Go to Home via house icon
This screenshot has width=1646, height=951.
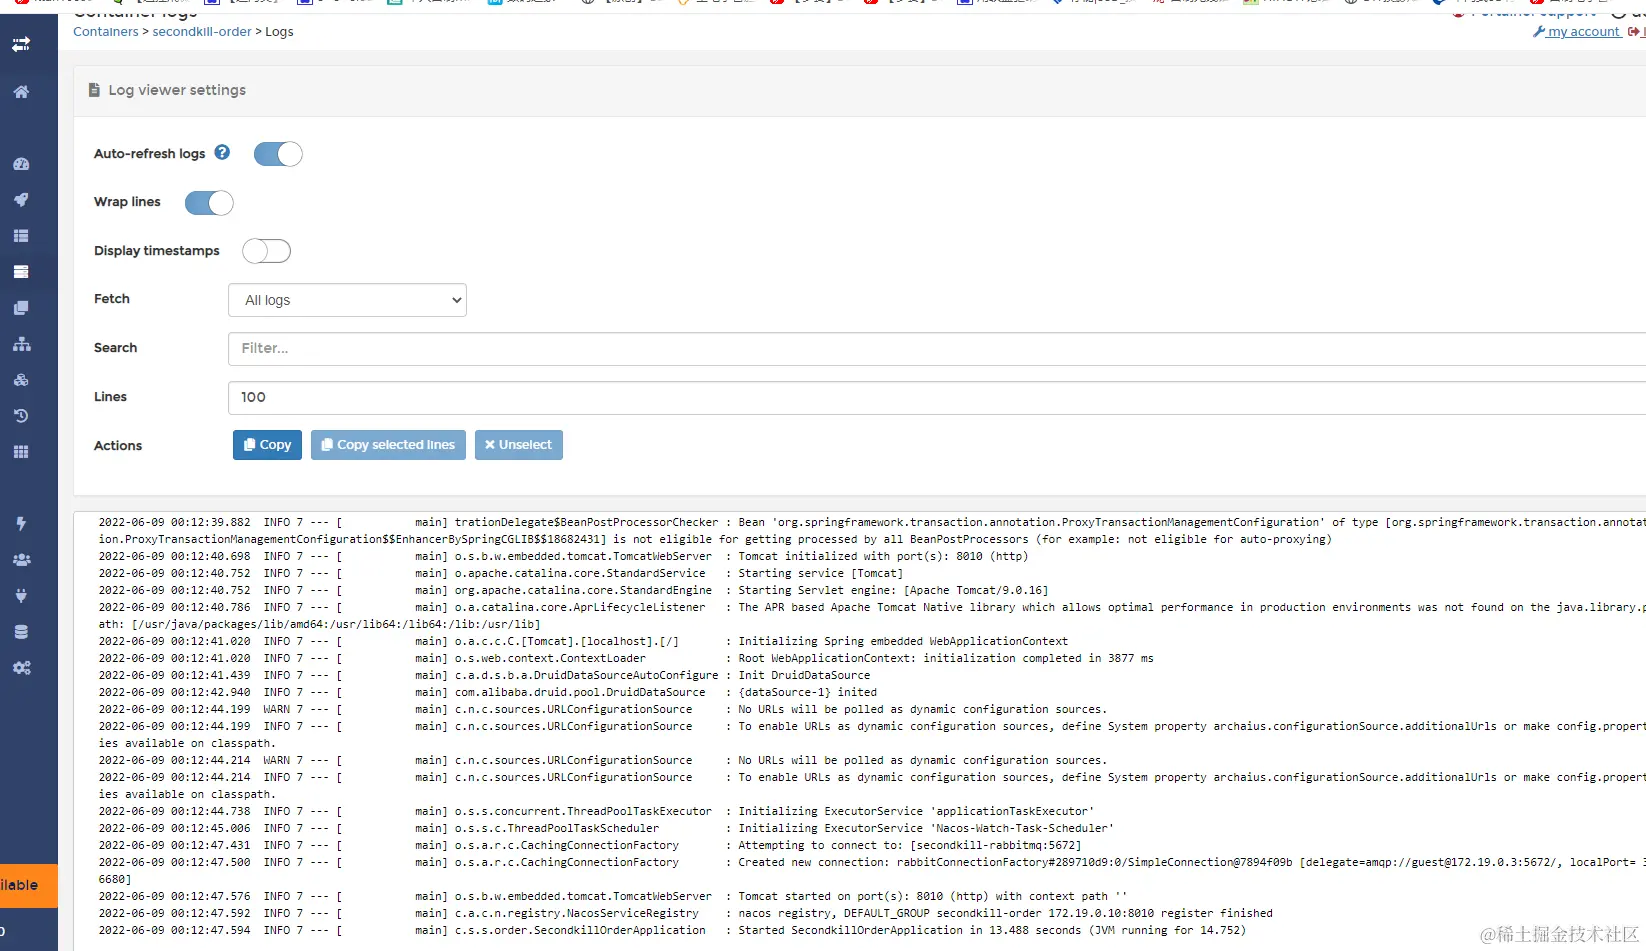click(21, 92)
